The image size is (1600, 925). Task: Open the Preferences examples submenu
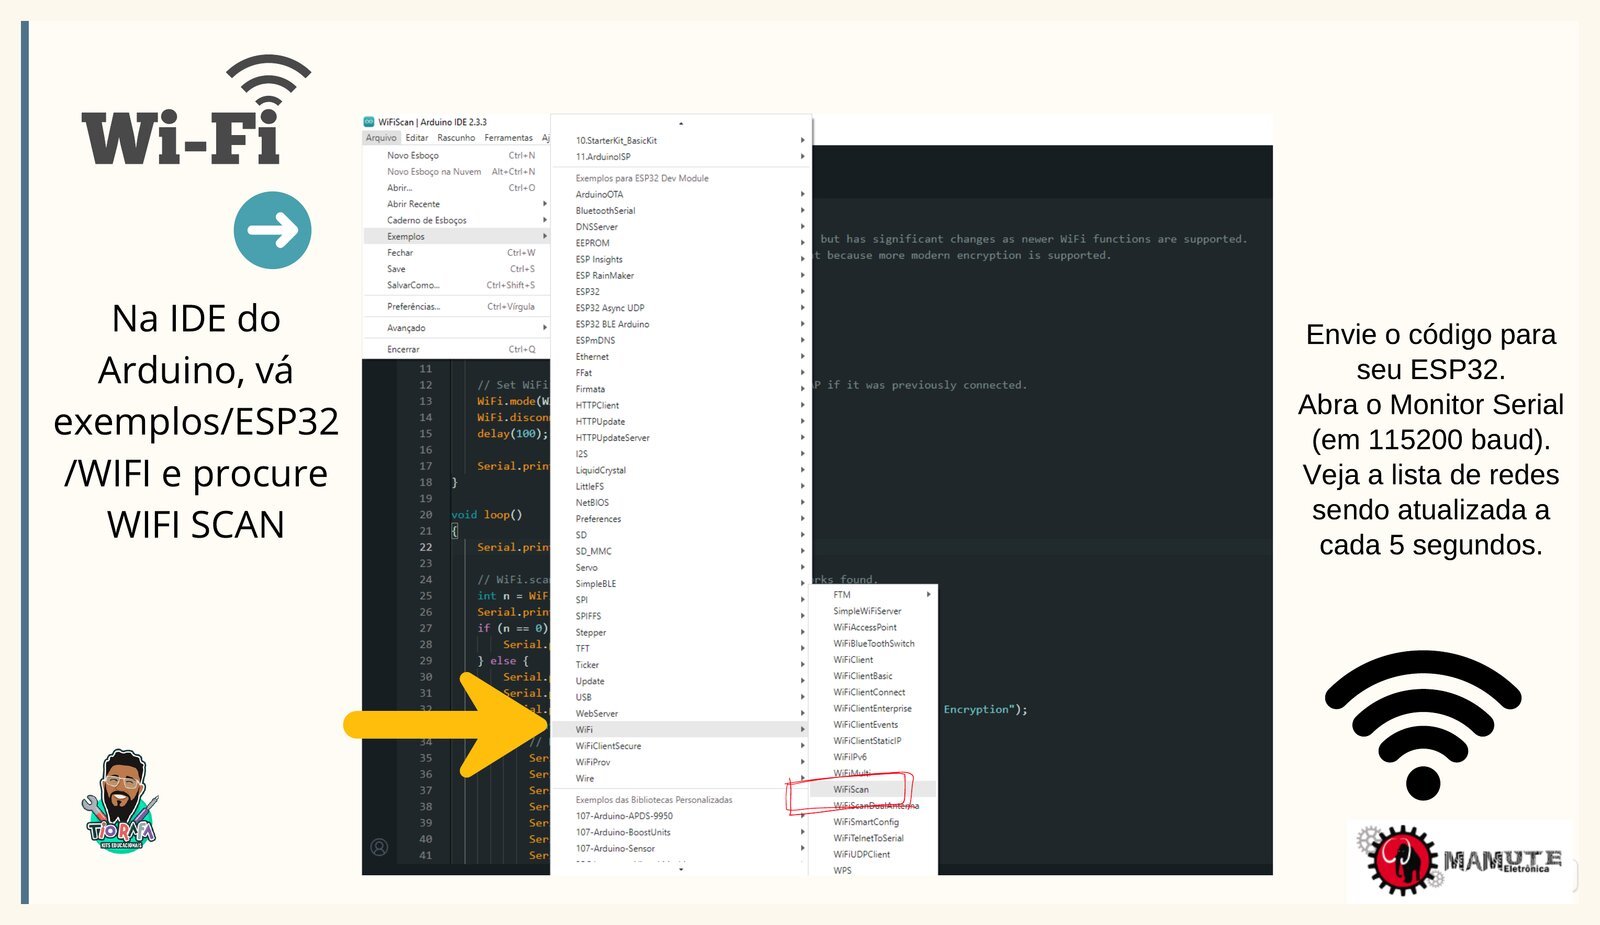point(681,519)
